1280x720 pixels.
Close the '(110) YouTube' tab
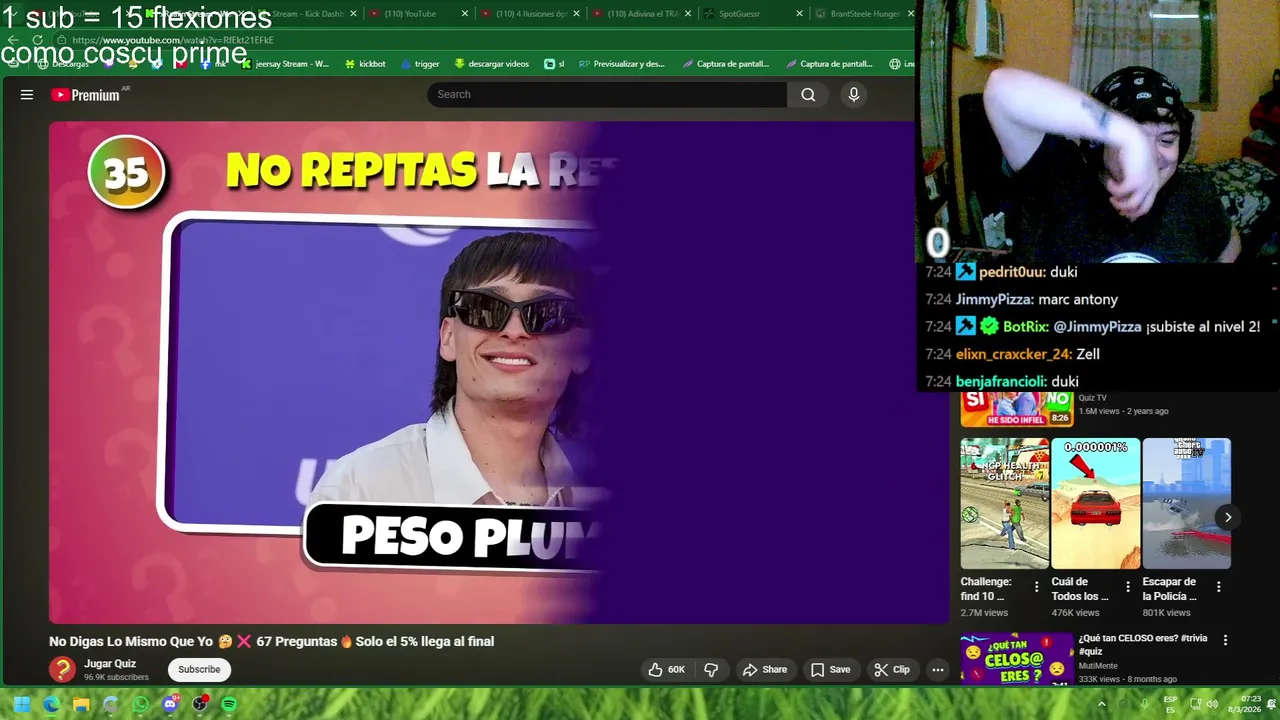coord(465,14)
